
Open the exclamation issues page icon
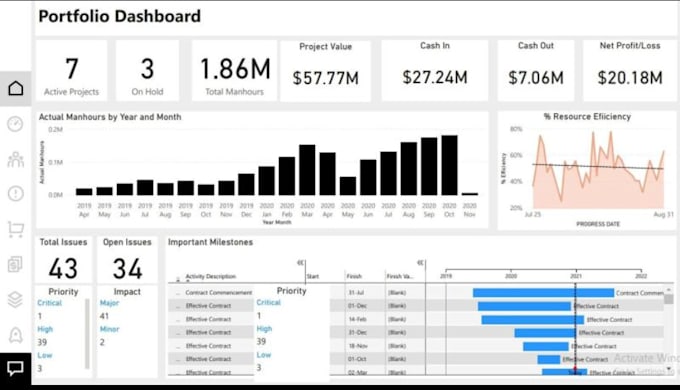point(16,193)
